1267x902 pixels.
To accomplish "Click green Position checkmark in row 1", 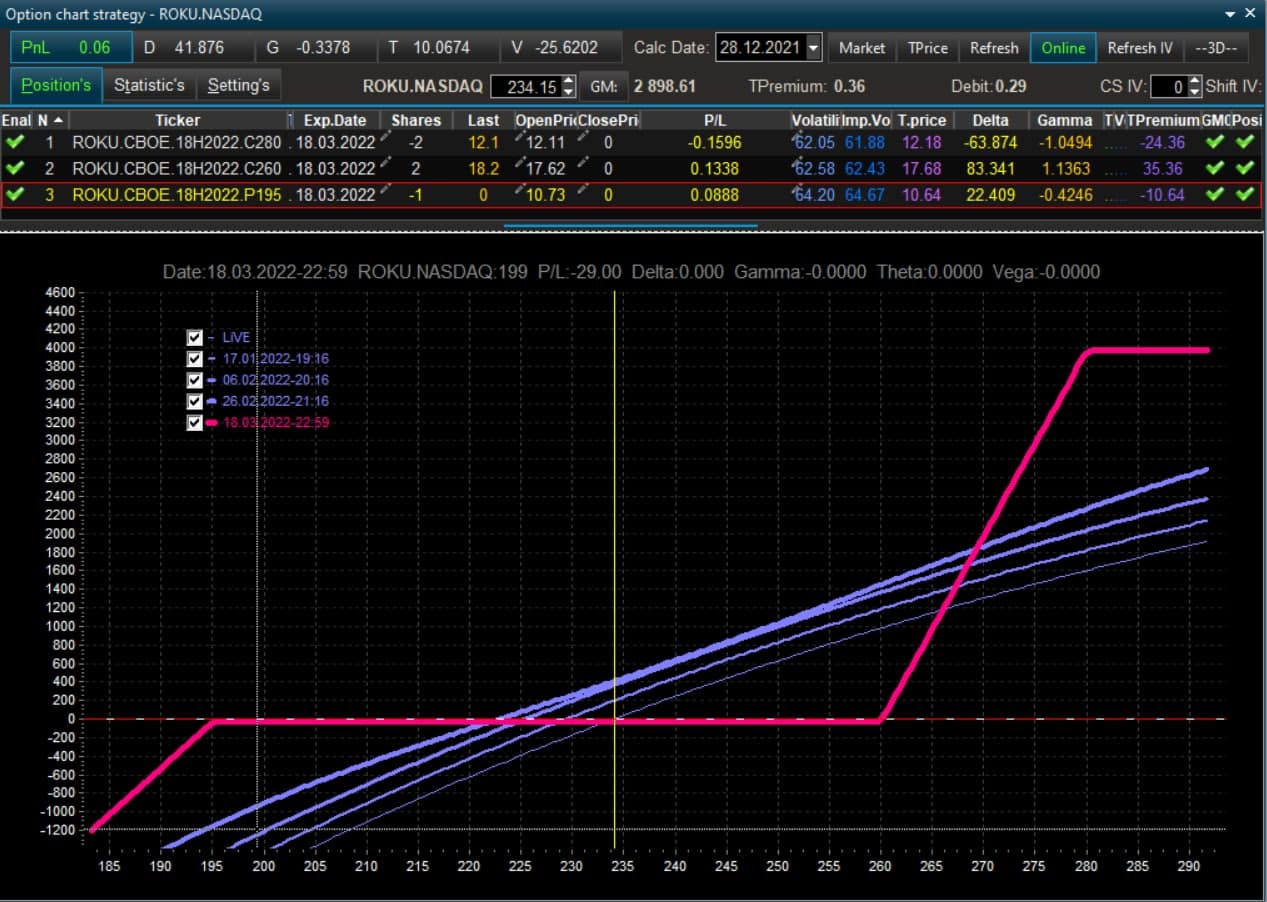I will (1245, 142).
